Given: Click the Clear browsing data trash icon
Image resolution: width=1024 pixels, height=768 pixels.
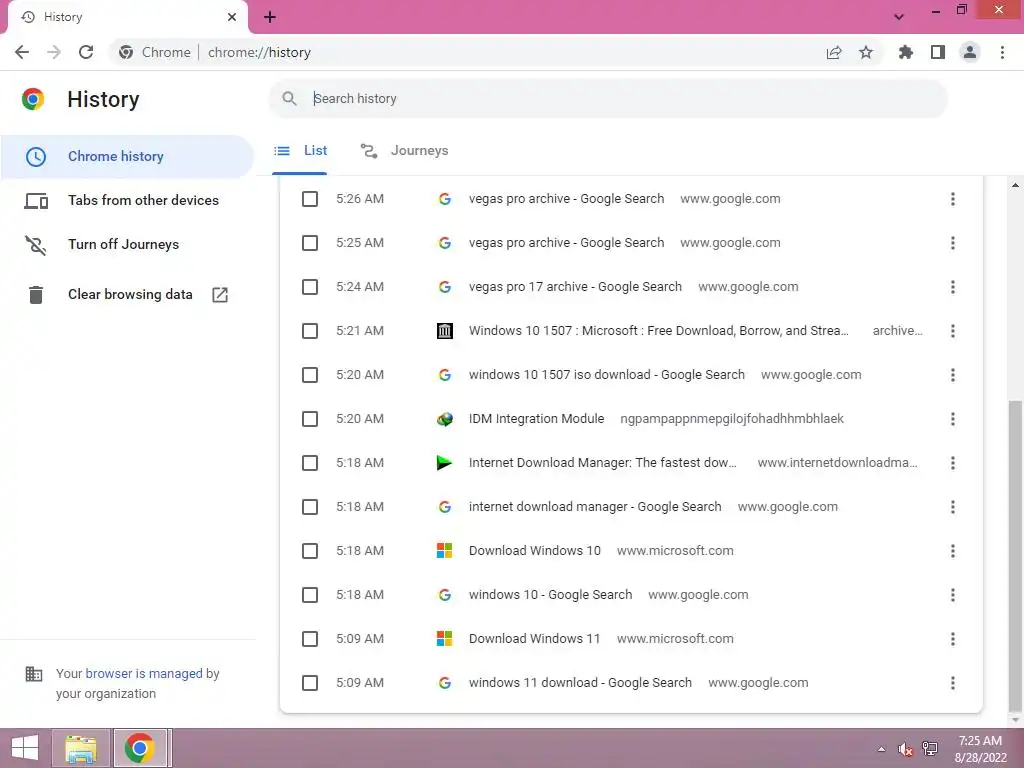Looking at the screenshot, I should tap(36, 295).
